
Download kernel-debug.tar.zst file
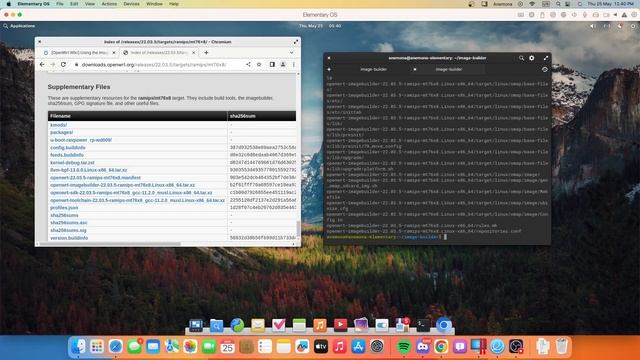(72, 162)
